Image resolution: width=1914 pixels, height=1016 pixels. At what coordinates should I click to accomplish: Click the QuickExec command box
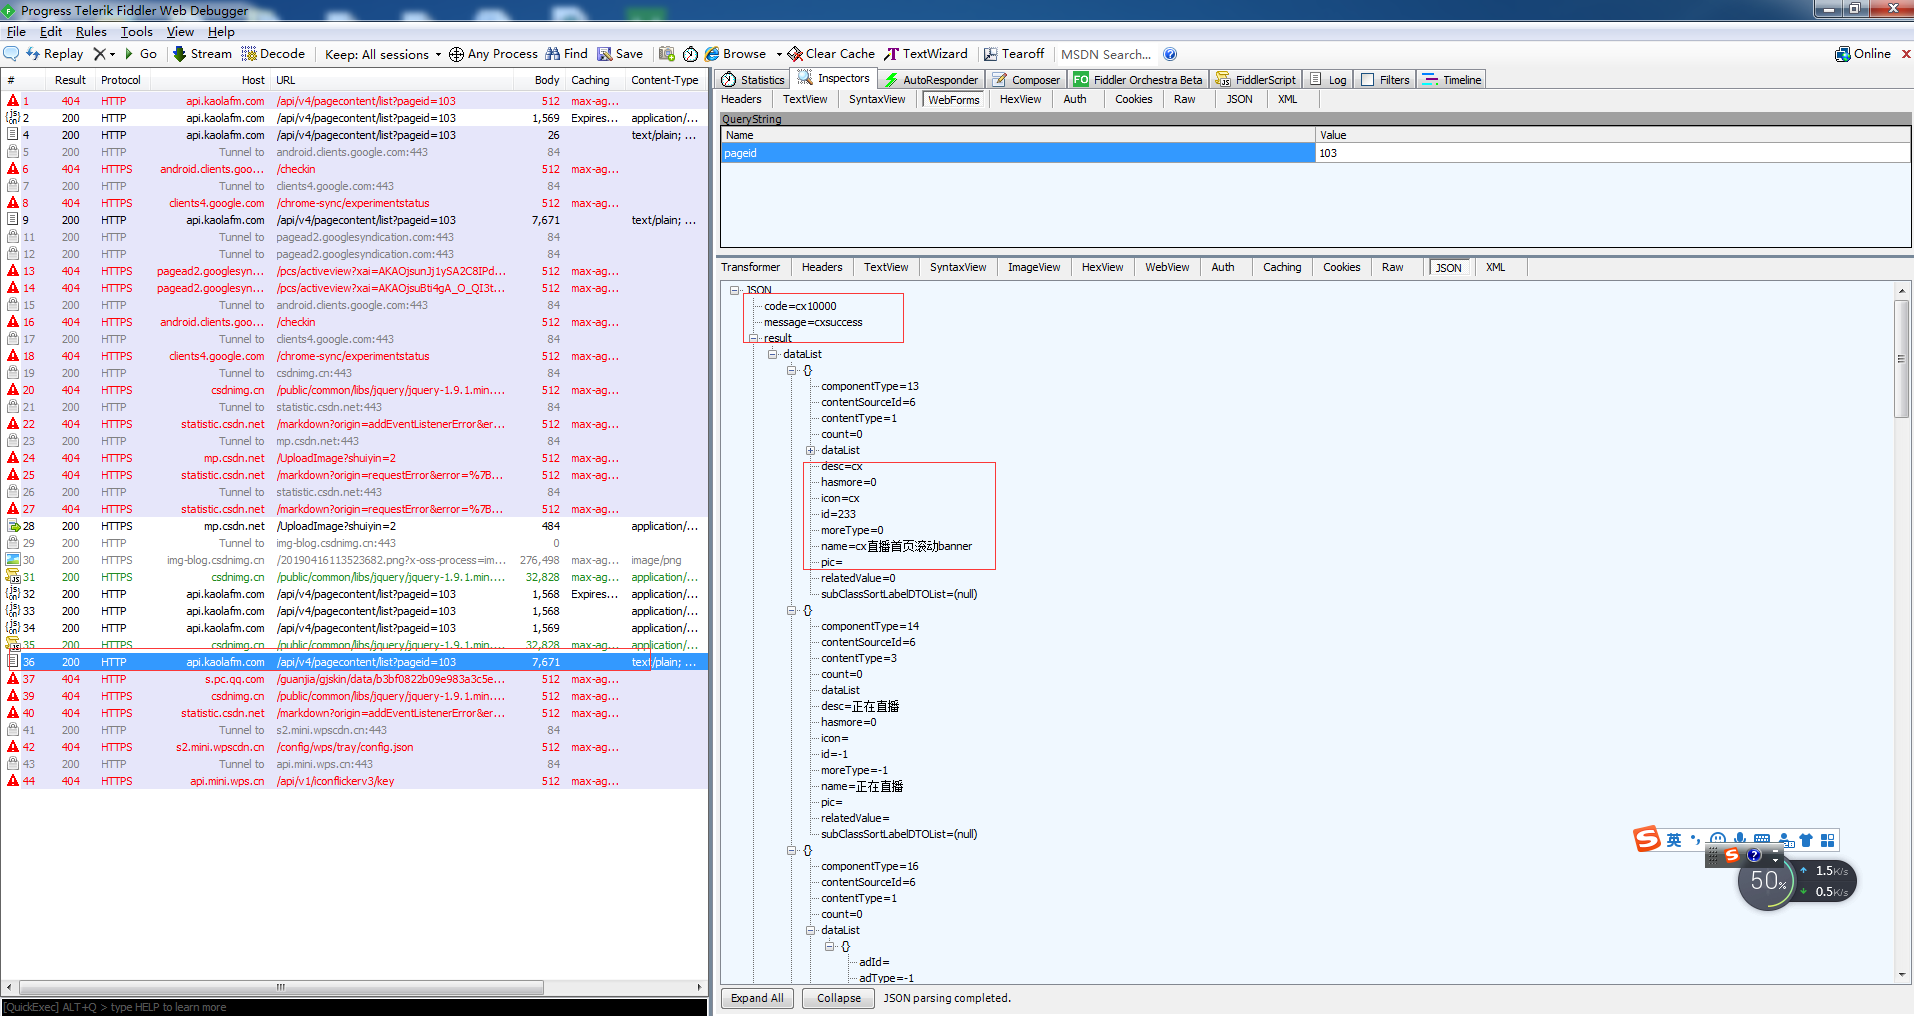coord(354,1007)
